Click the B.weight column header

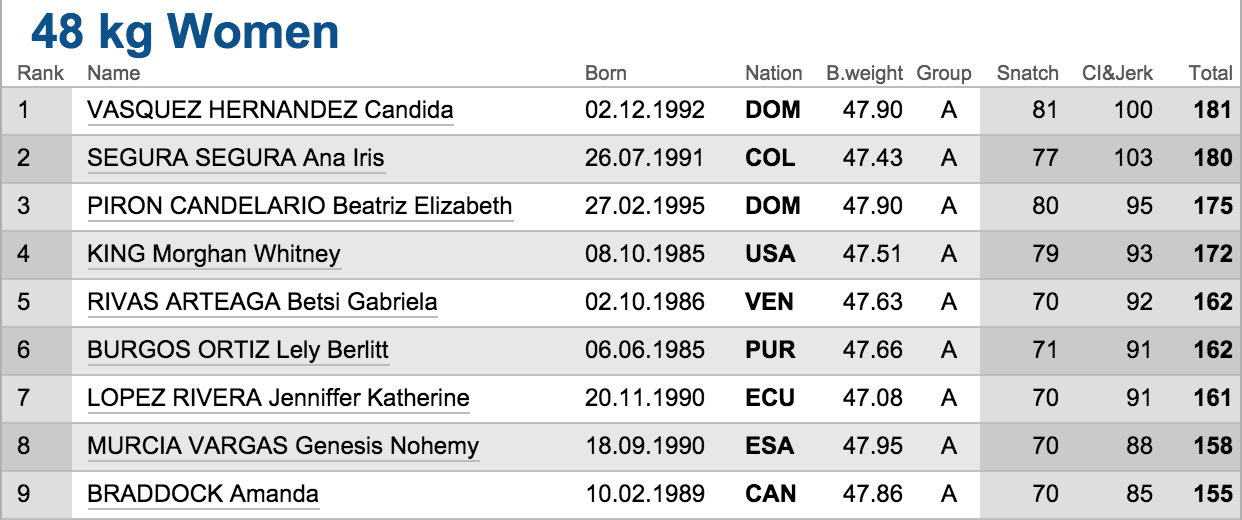pos(864,73)
